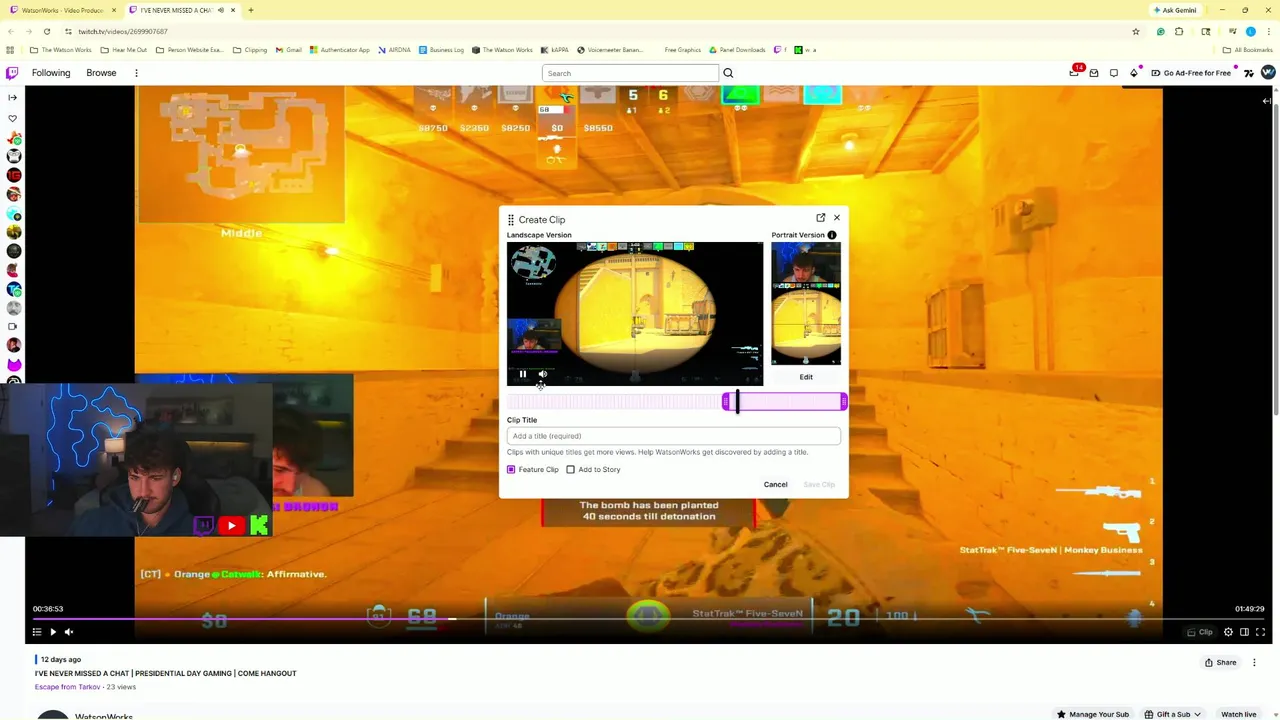Click Ask Gemini in the title bar
Image resolution: width=1280 pixels, height=720 pixels.
pyautogui.click(x=1175, y=10)
